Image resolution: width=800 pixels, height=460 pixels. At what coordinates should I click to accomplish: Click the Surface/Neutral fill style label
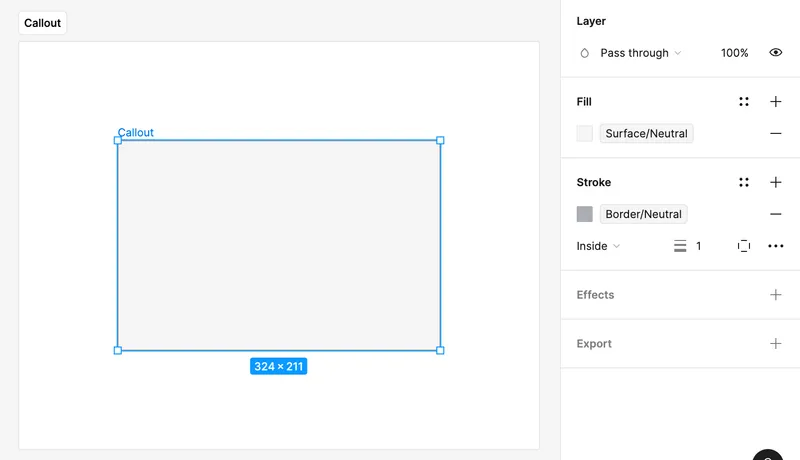click(x=646, y=133)
